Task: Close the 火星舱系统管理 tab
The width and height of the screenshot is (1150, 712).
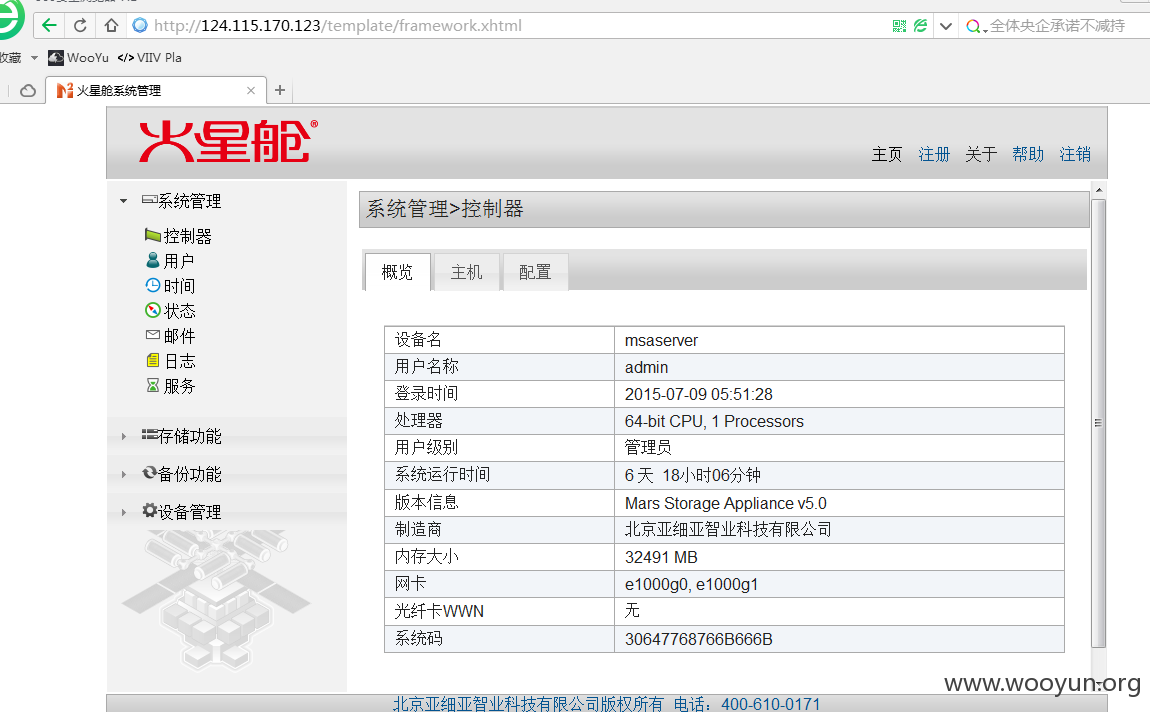Action: coord(251,91)
